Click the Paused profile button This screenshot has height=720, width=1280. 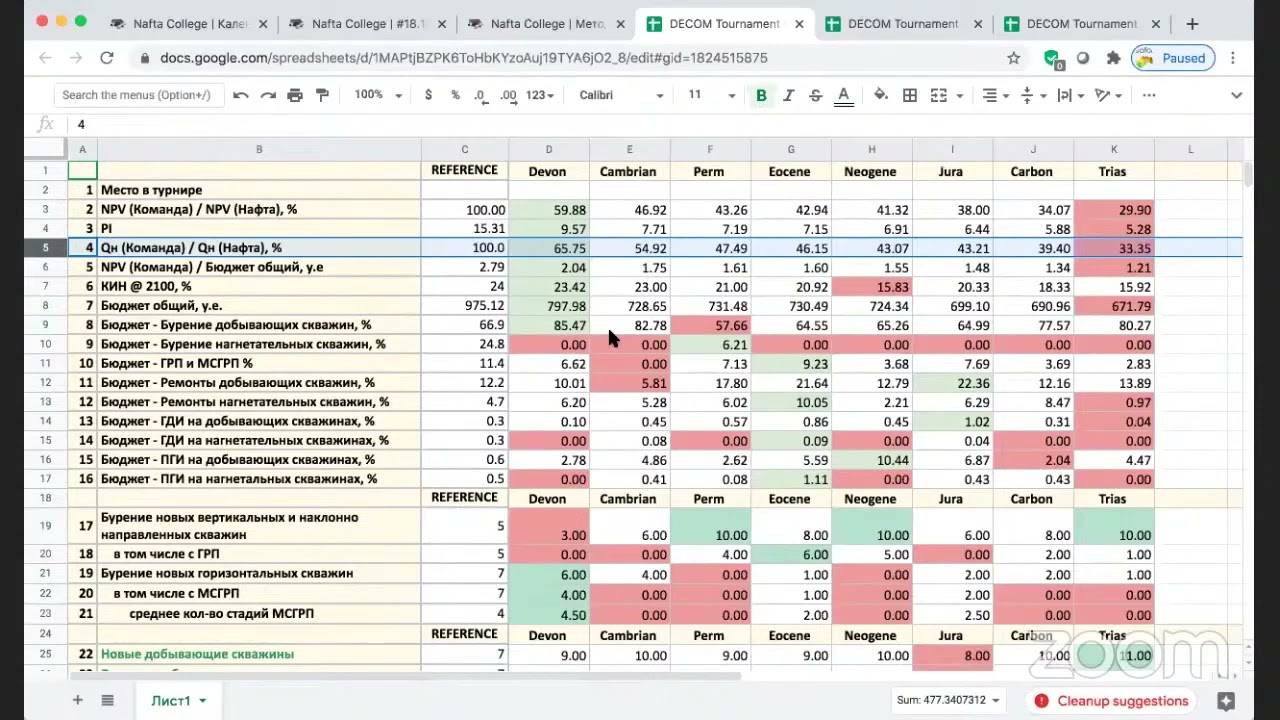[1171, 58]
